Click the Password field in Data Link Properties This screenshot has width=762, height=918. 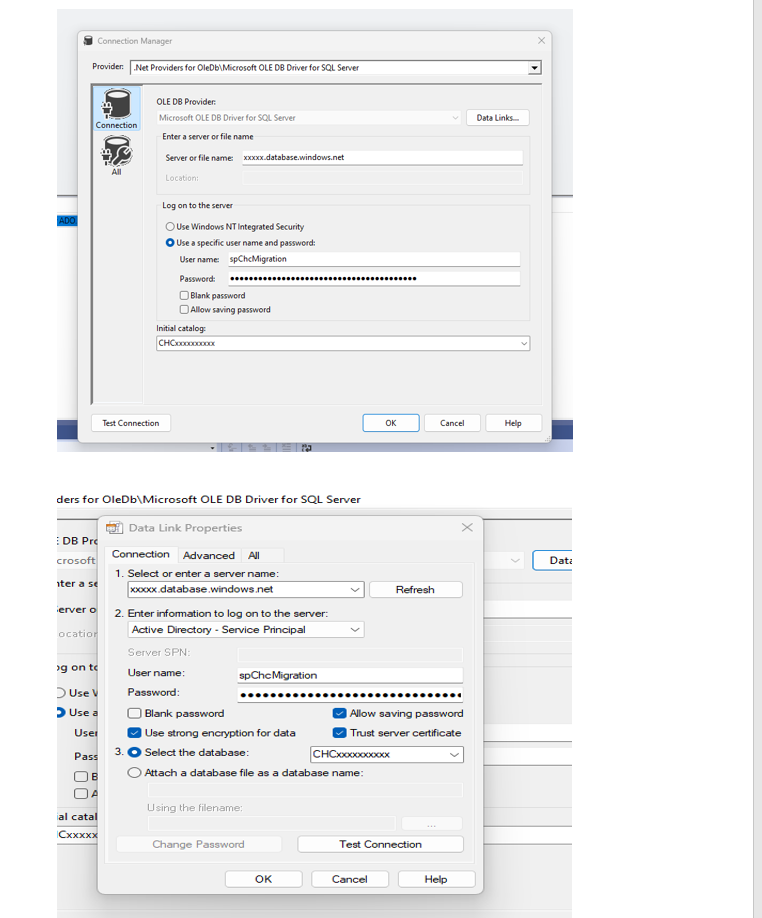(350, 695)
